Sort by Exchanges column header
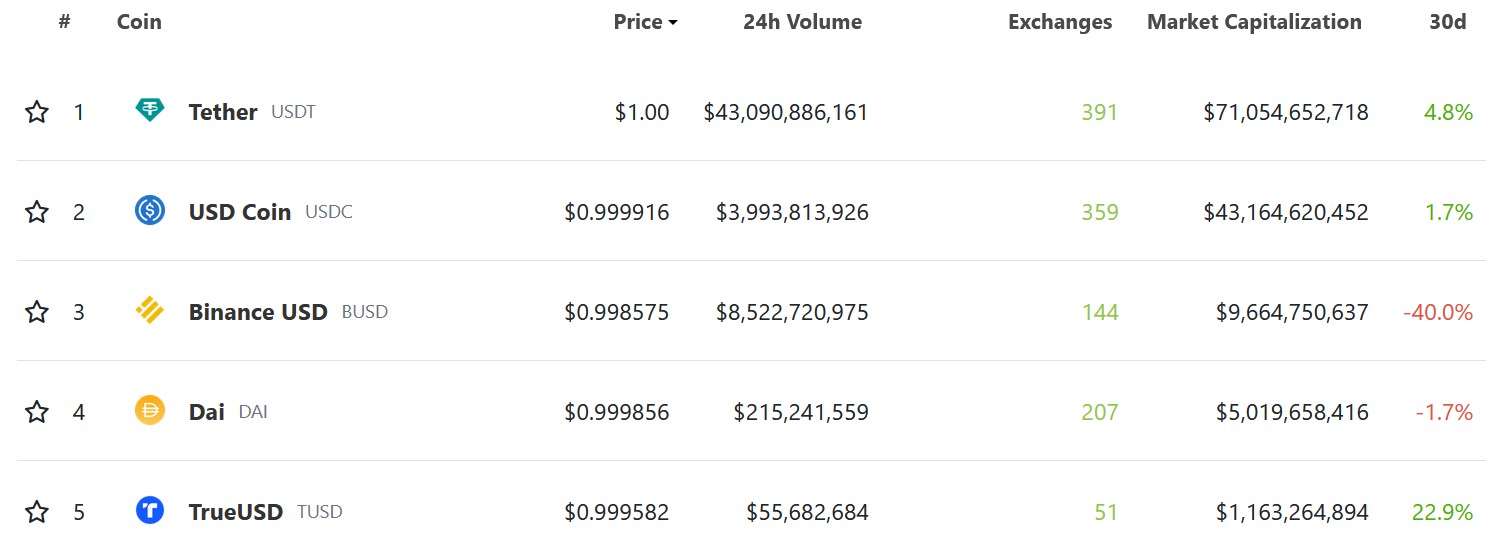Image resolution: width=1486 pixels, height=546 pixels. pyautogui.click(x=1060, y=22)
